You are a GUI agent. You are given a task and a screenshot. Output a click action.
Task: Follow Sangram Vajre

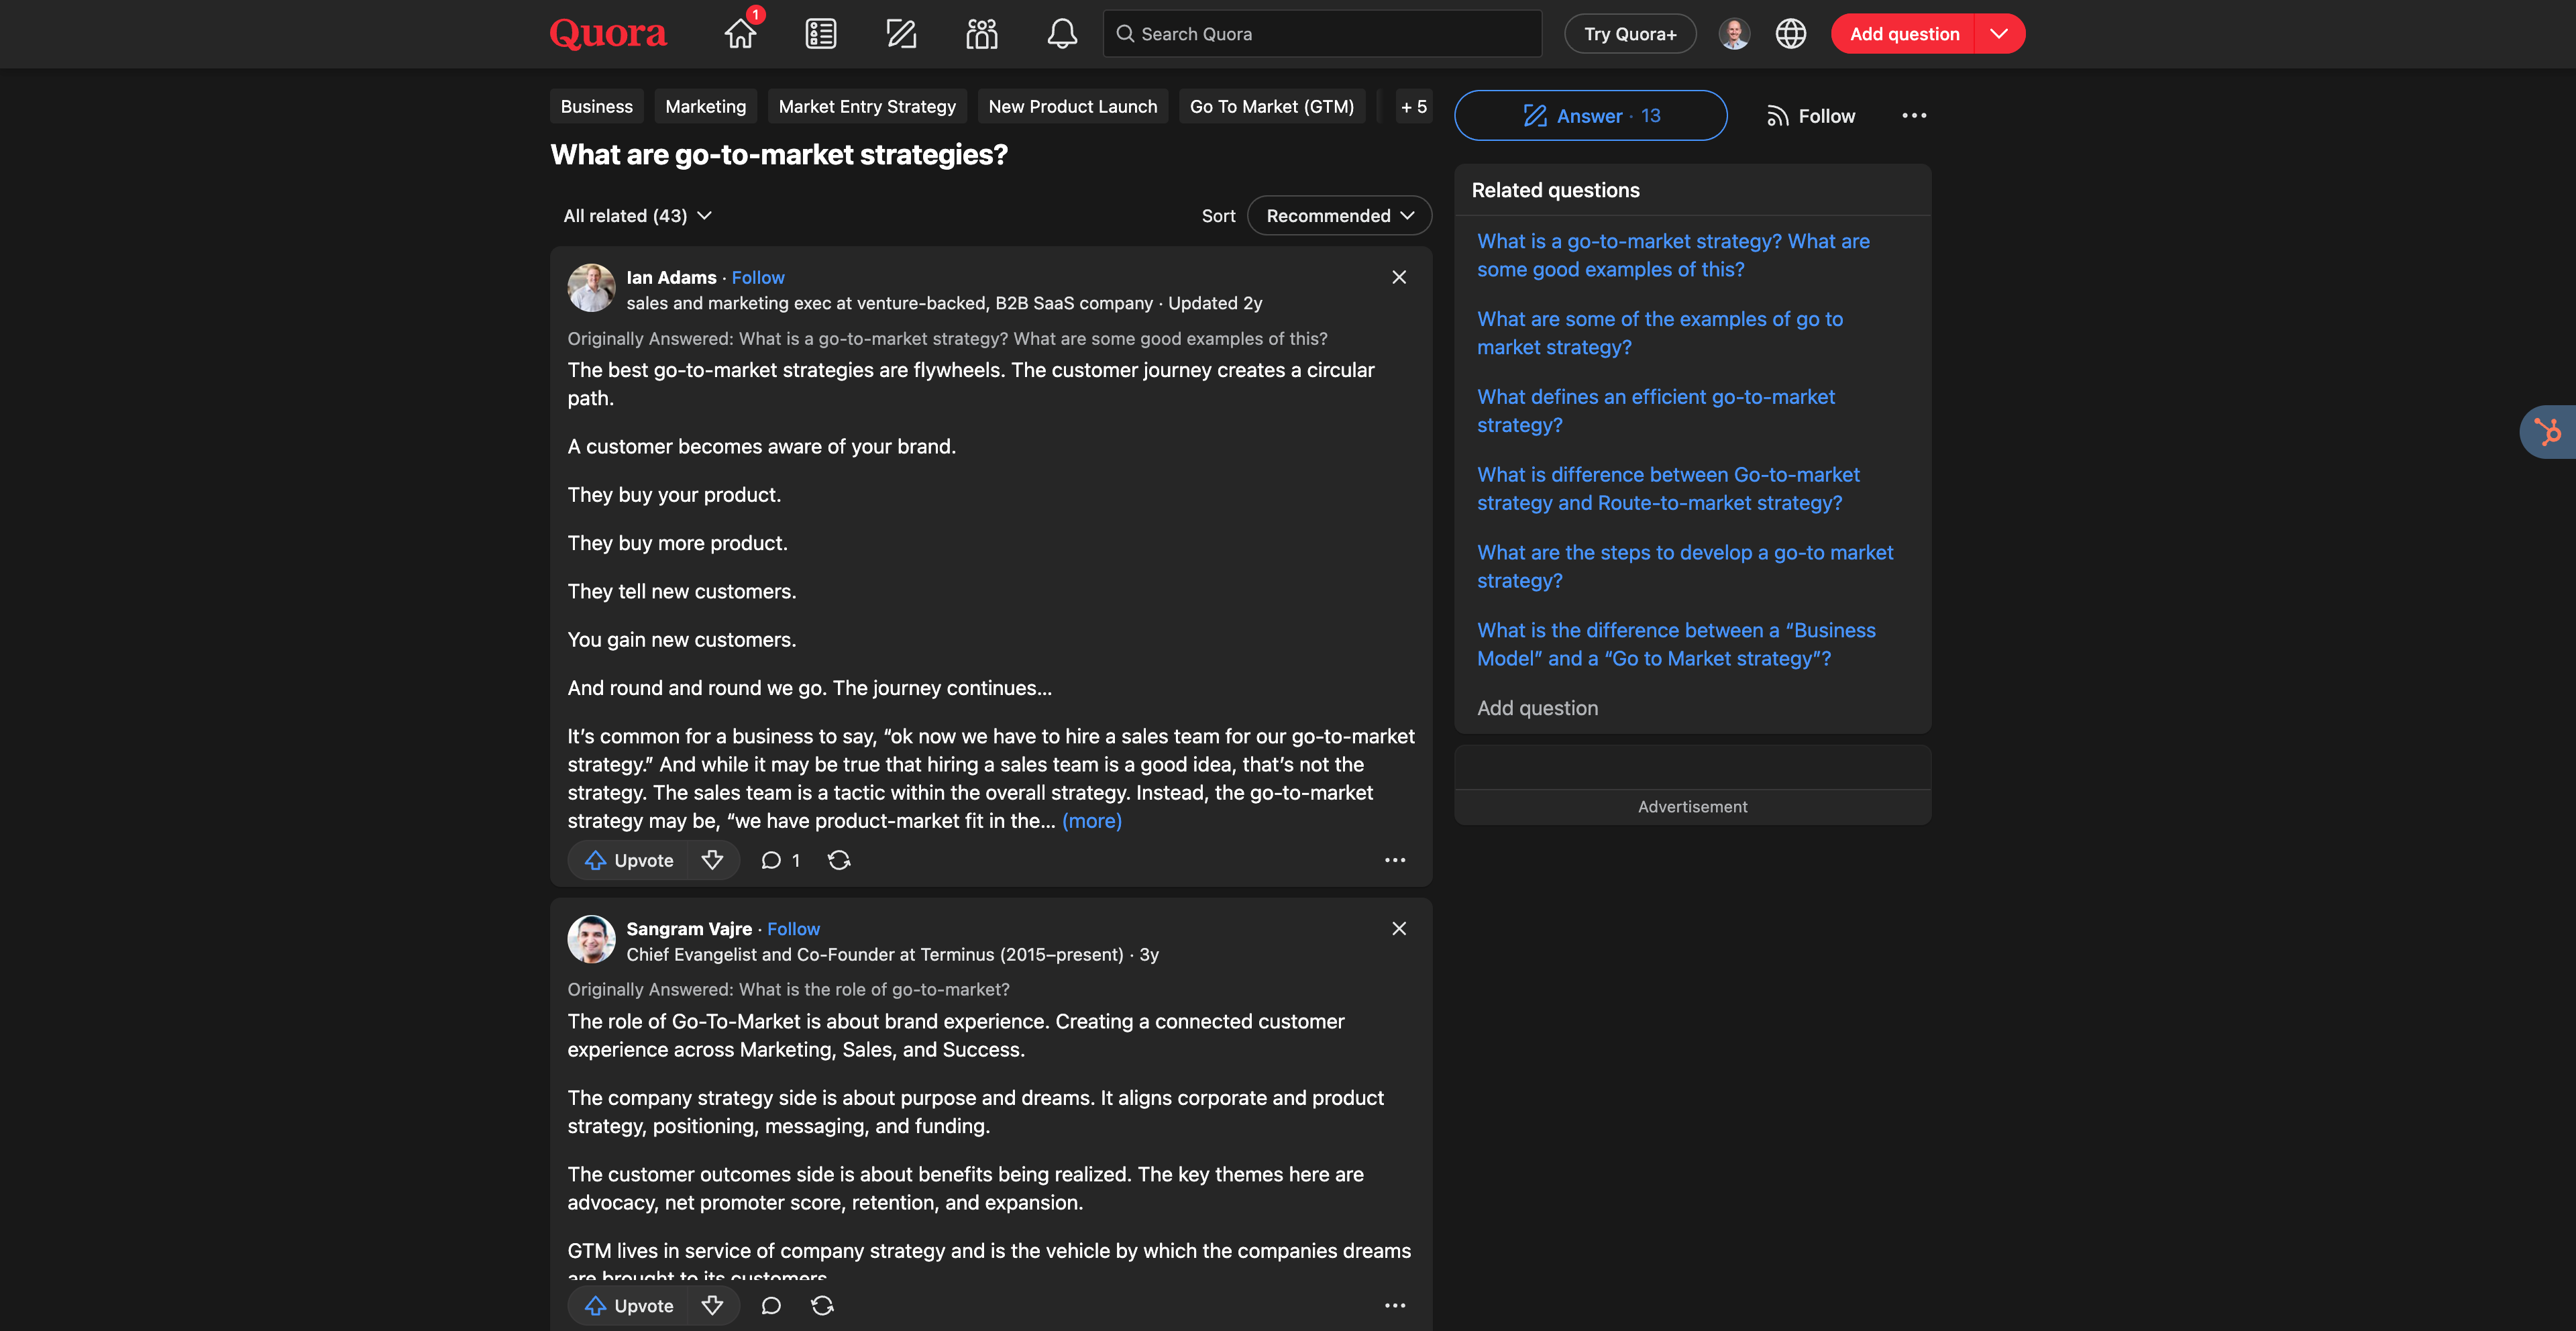[x=793, y=928]
